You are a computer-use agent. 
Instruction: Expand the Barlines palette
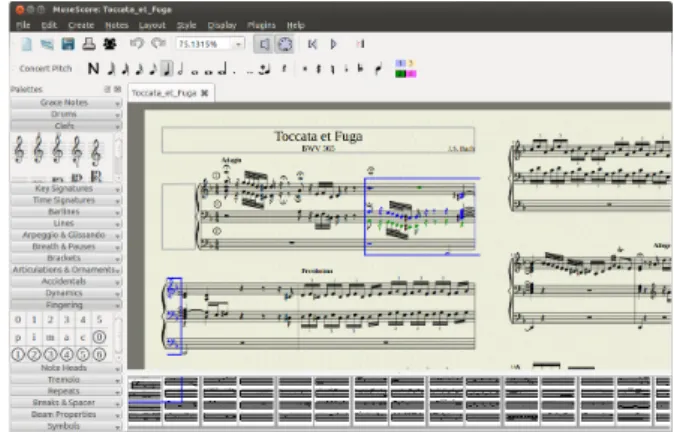click(66, 212)
